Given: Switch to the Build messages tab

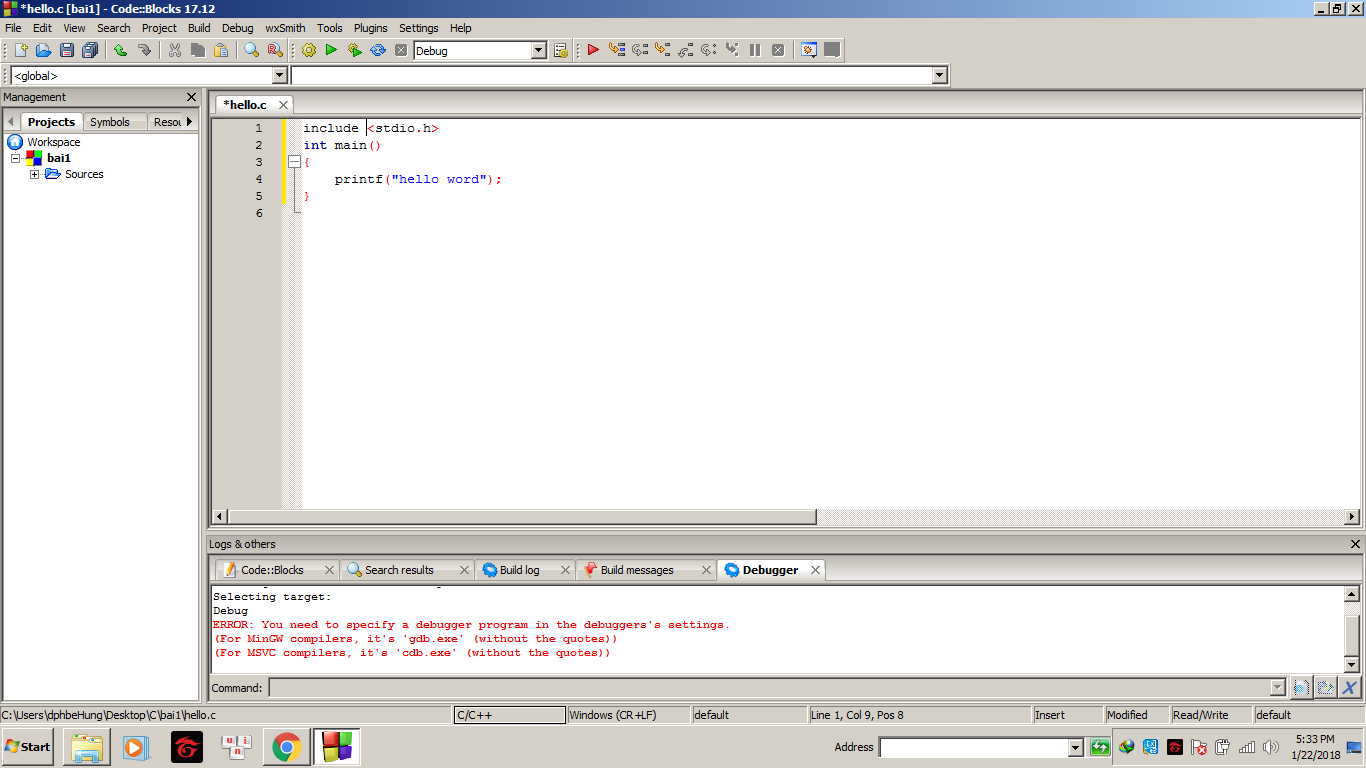Looking at the screenshot, I should 637,570.
